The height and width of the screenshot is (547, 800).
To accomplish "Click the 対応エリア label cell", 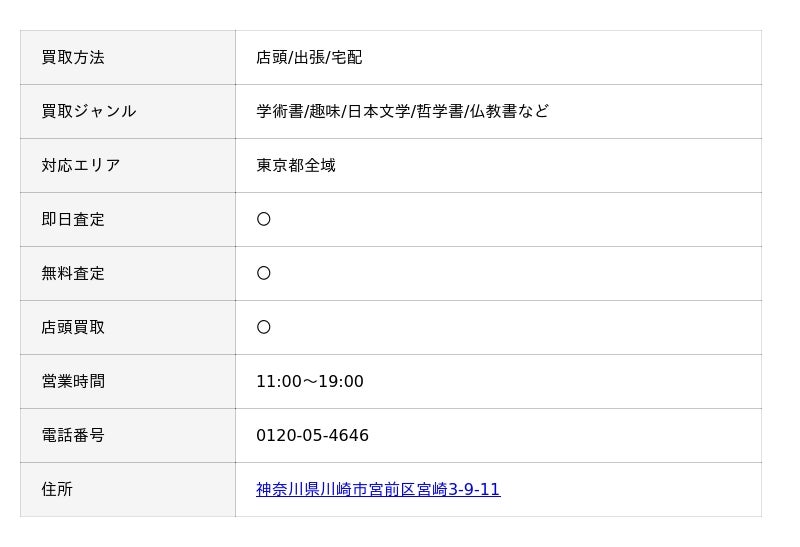I will pyautogui.click(x=128, y=166).
